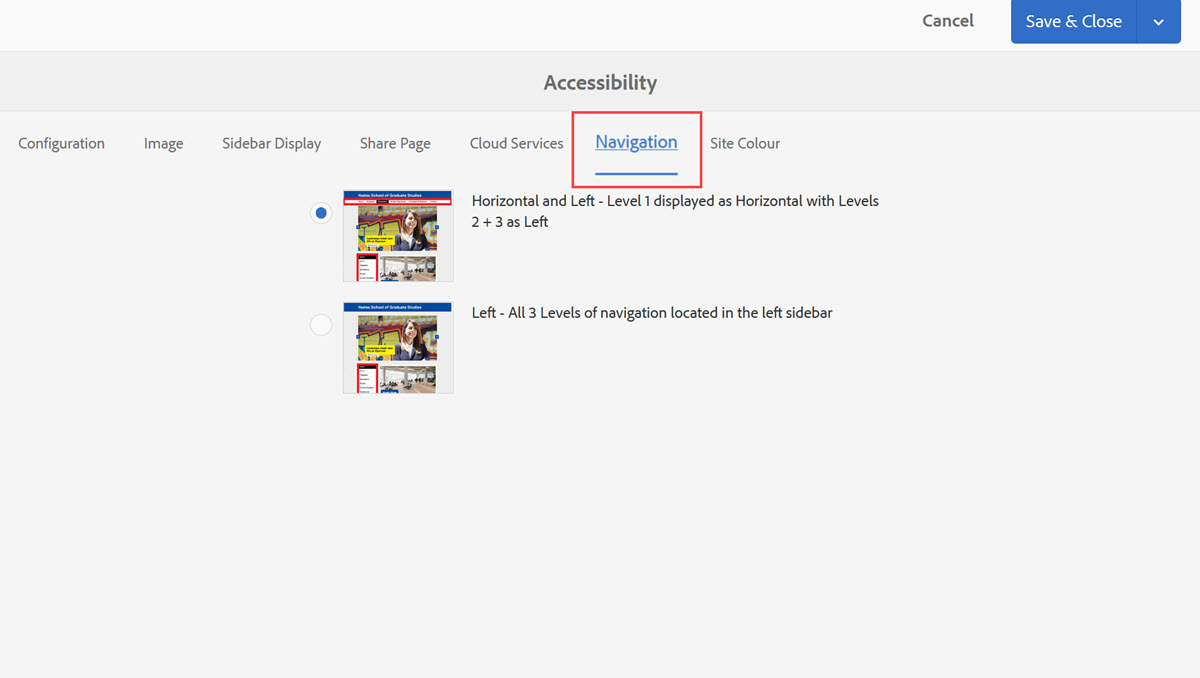Click the Accessibility heading
The height and width of the screenshot is (678, 1200).
pyautogui.click(x=600, y=82)
